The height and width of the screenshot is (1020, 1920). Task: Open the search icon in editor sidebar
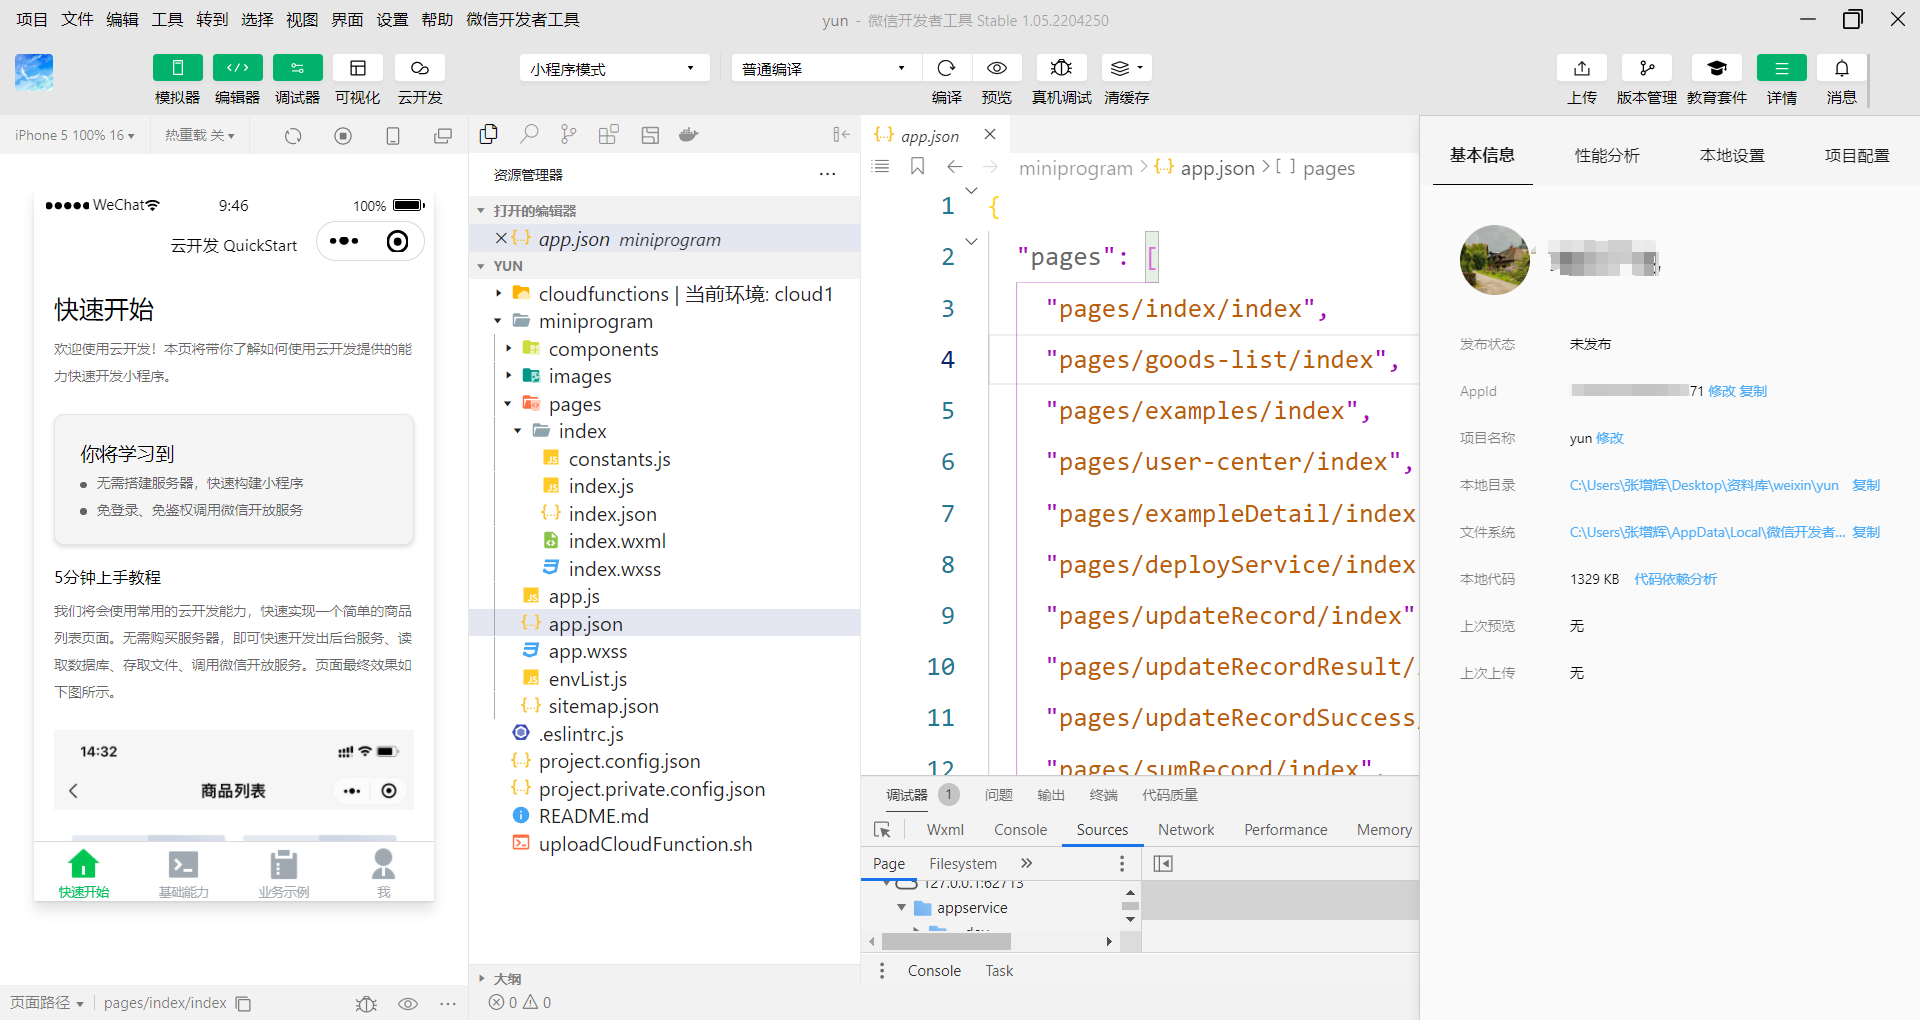coord(529,134)
